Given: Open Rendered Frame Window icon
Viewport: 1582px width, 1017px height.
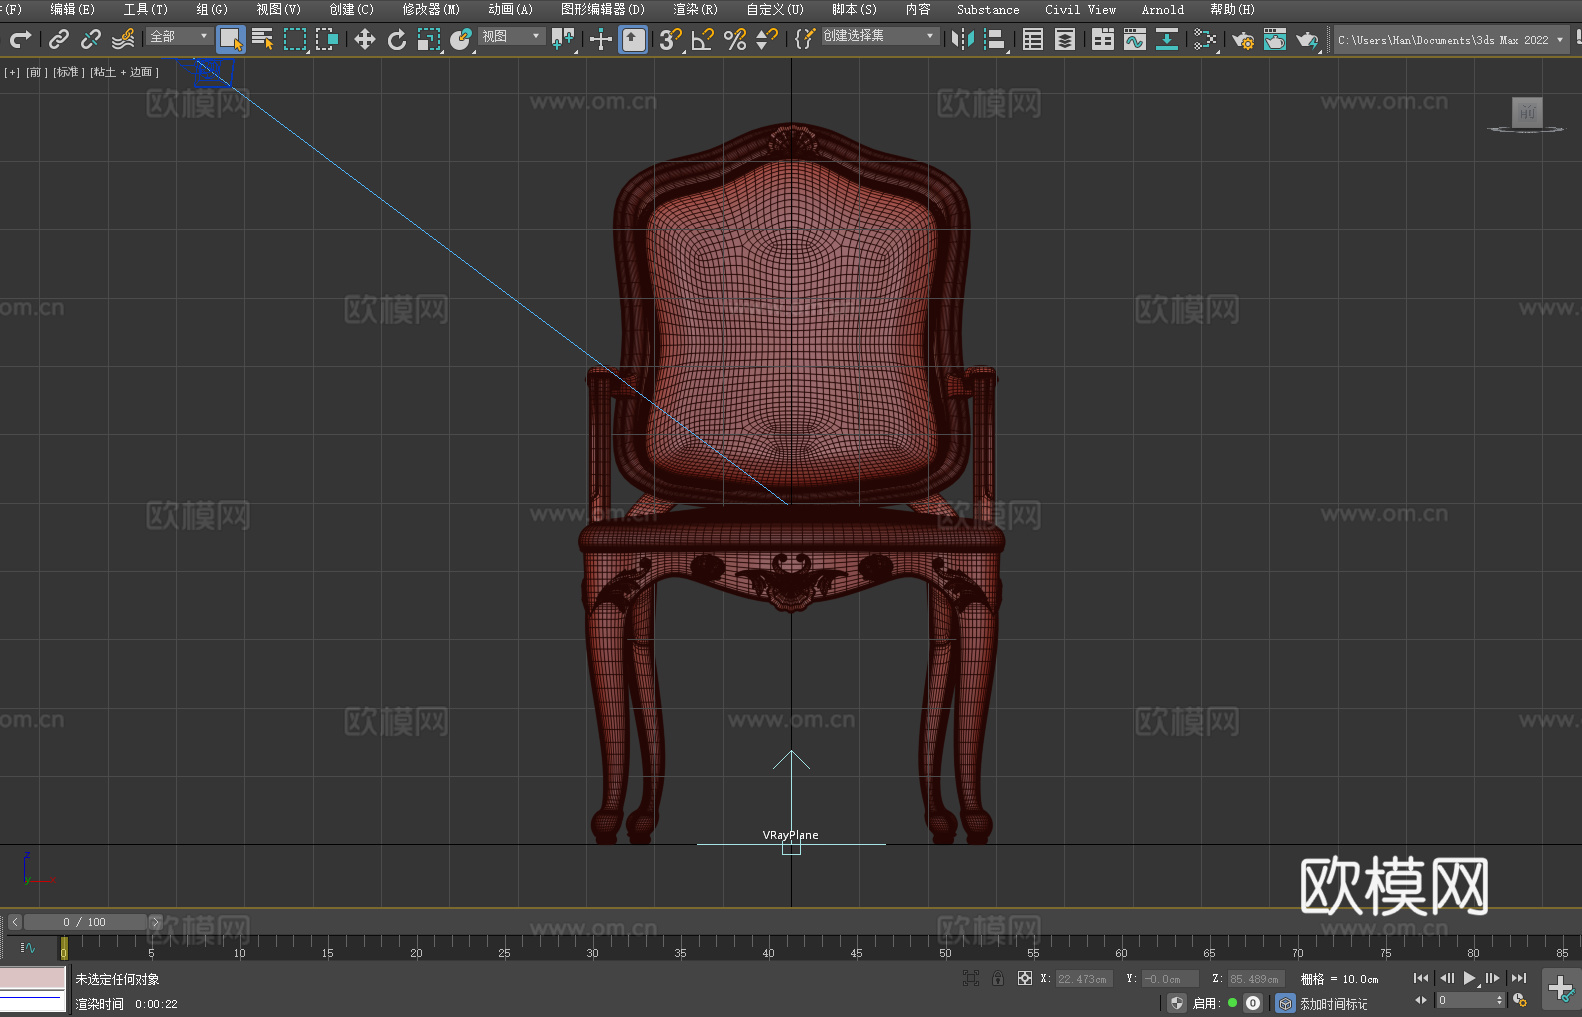Looking at the screenshot, I should [1275, 39].
